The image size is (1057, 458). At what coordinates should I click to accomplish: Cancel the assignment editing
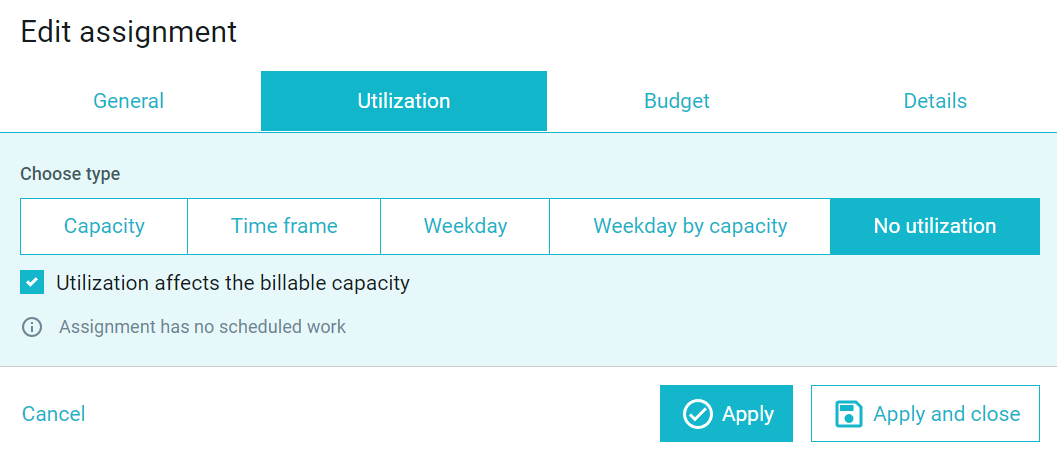pos(53,413)
